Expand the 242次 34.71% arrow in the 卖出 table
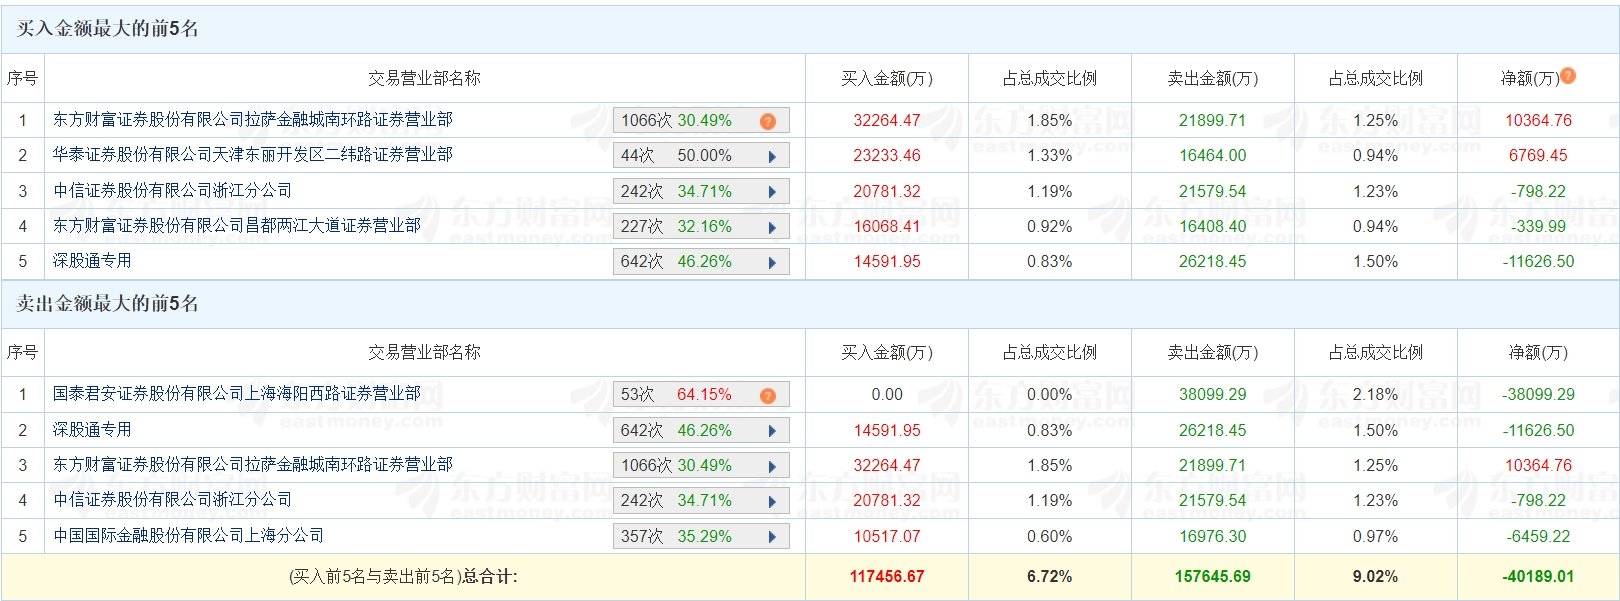 (772, 501)
